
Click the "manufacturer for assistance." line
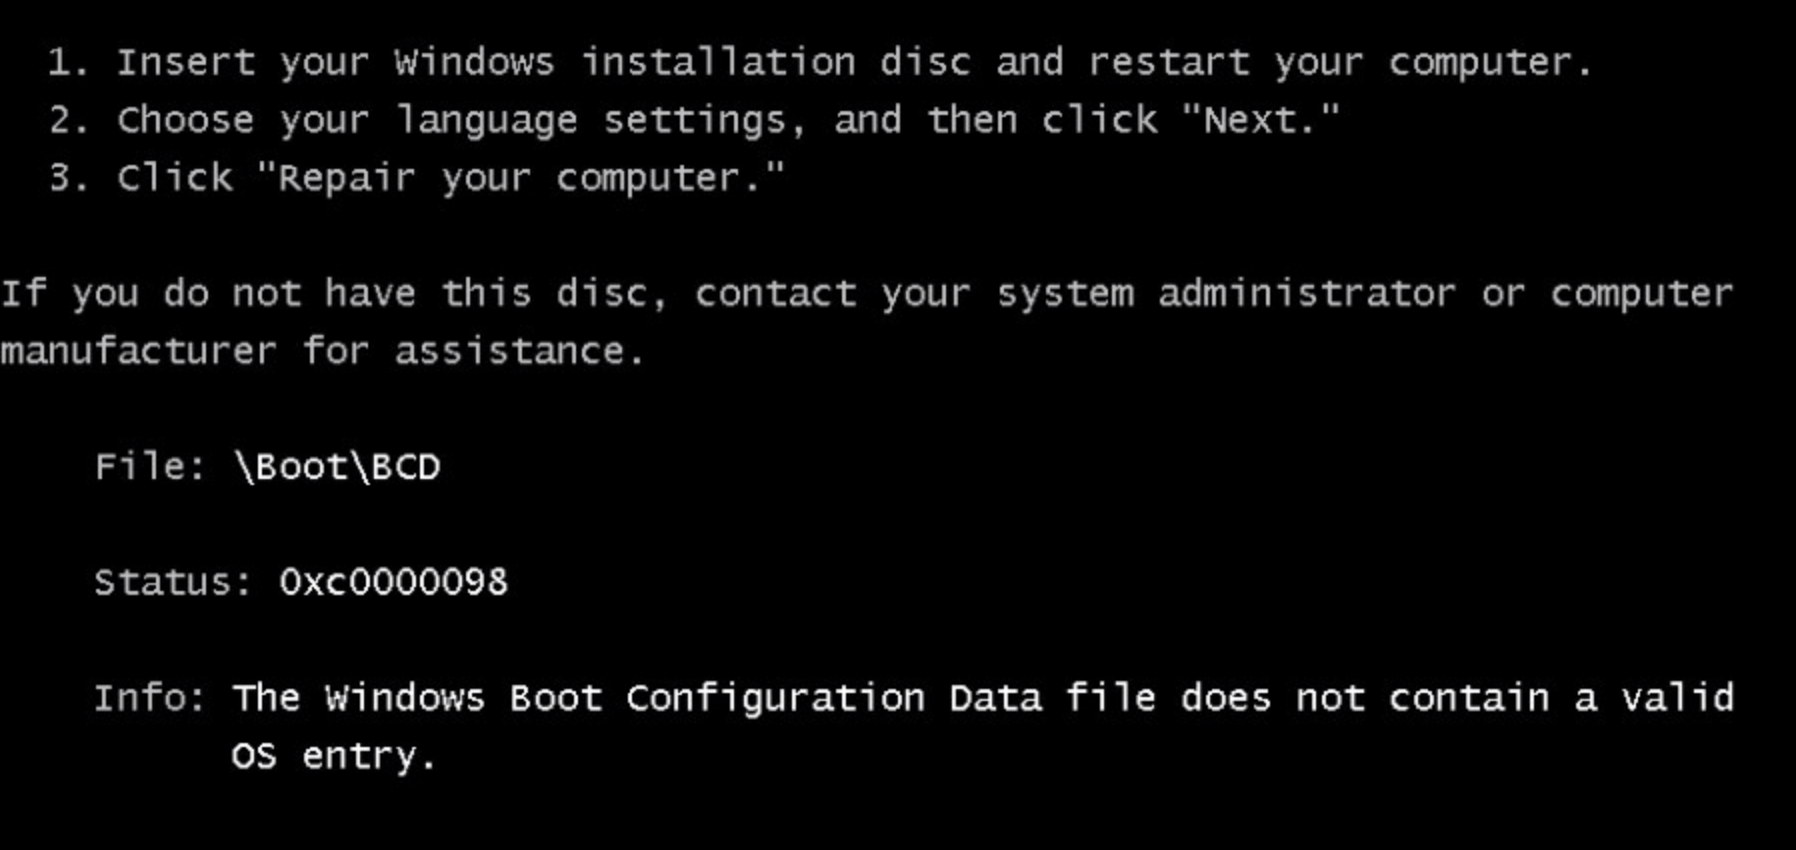tap(322, 352)
